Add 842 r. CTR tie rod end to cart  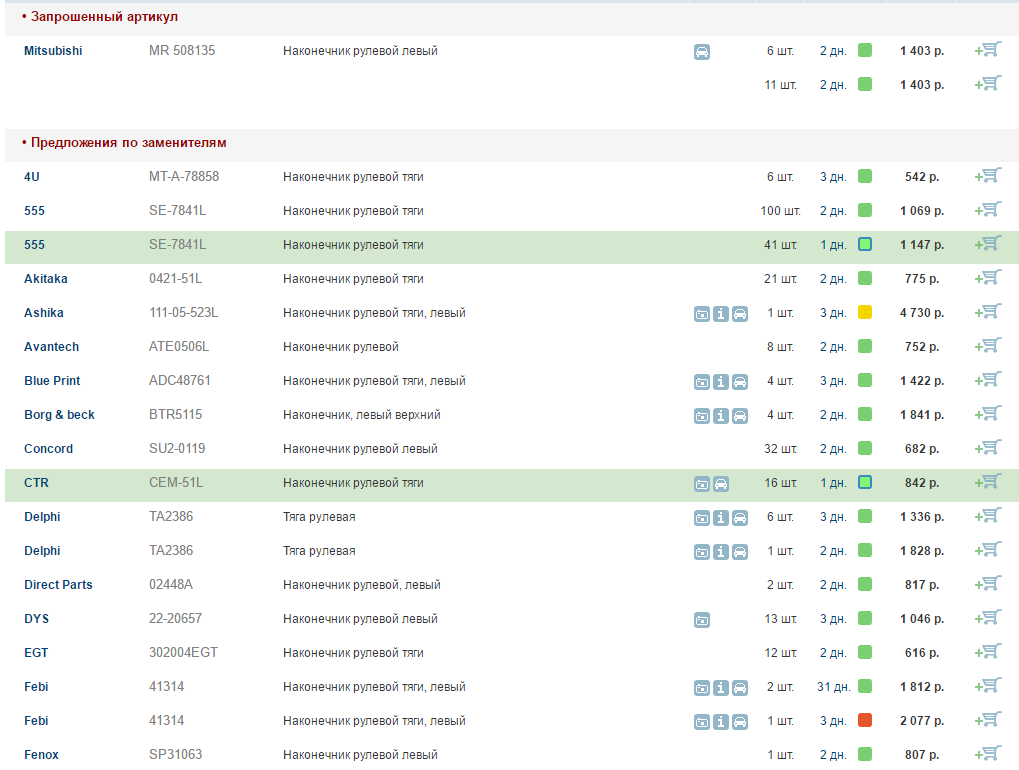988,482
